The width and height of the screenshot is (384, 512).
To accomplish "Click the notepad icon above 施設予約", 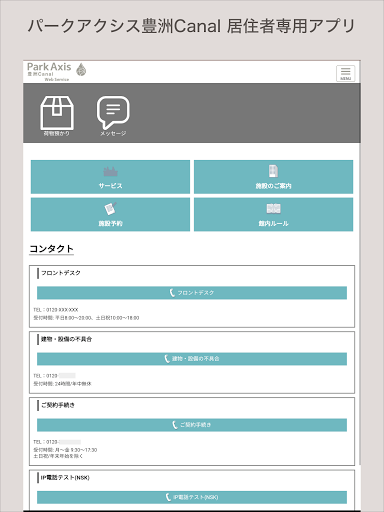I will click(110, 209).
